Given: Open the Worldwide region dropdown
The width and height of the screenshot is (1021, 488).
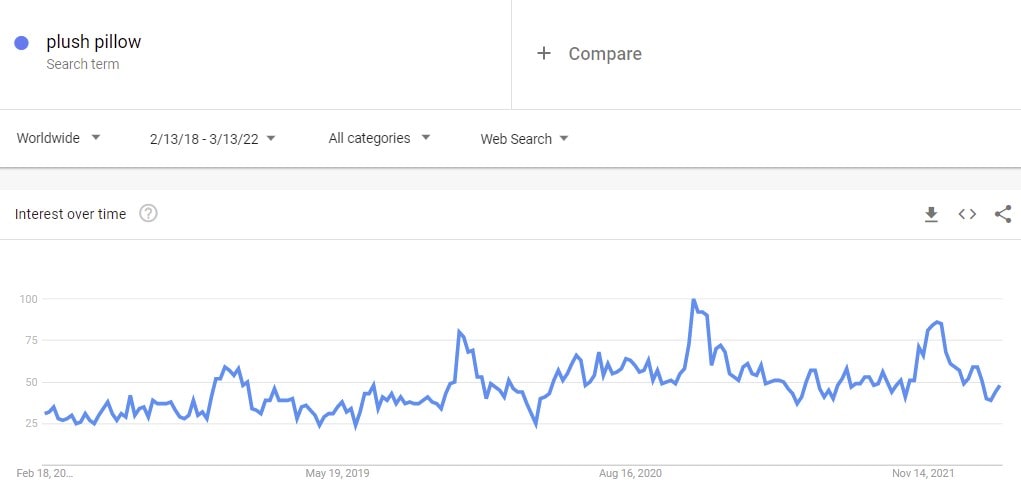Looking at the screenshot, I should [x=59, y=138].
